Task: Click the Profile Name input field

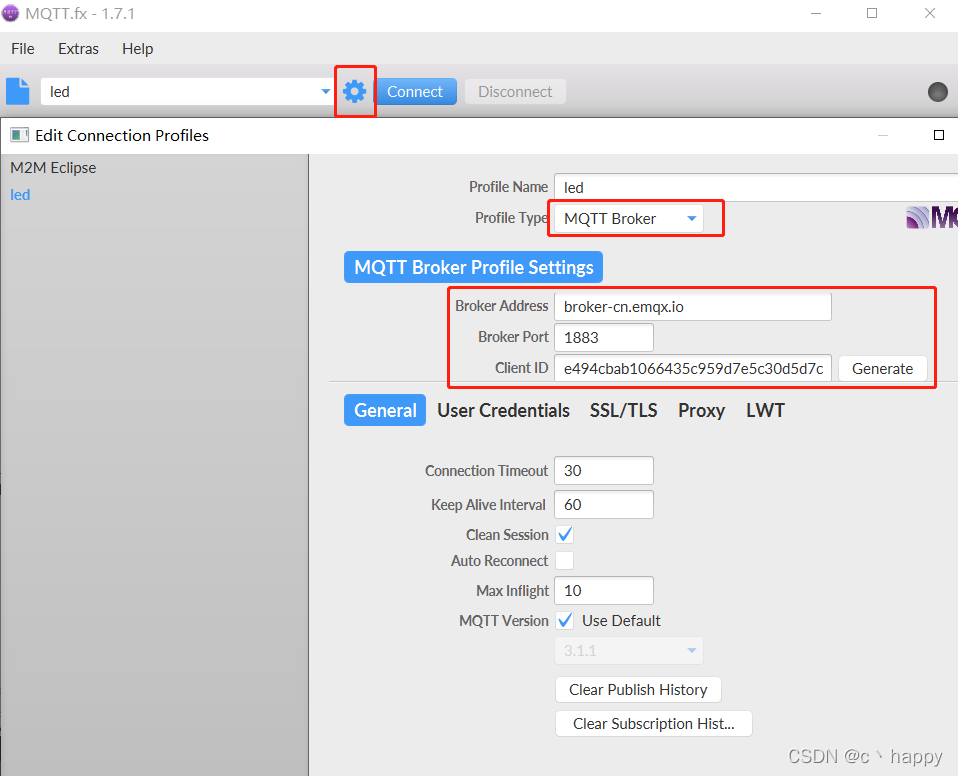Action: coord(756,188)
